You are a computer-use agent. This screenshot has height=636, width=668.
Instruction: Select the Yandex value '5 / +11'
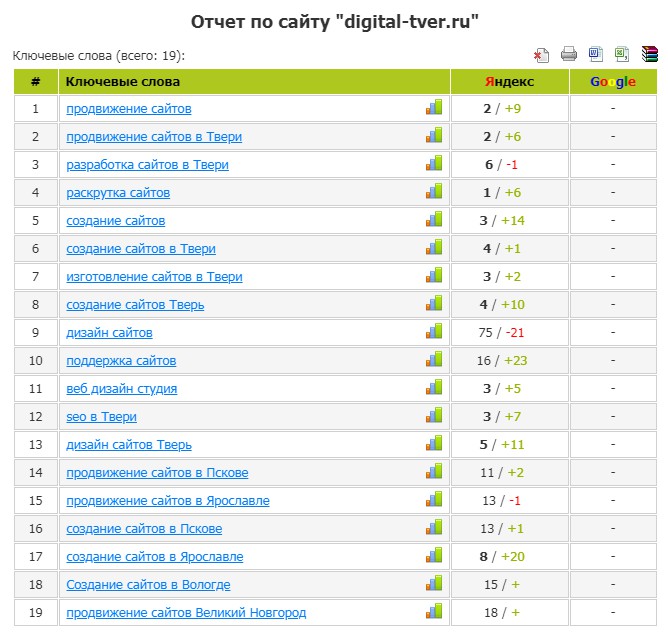pyautogui.click(x=502, y=445)
